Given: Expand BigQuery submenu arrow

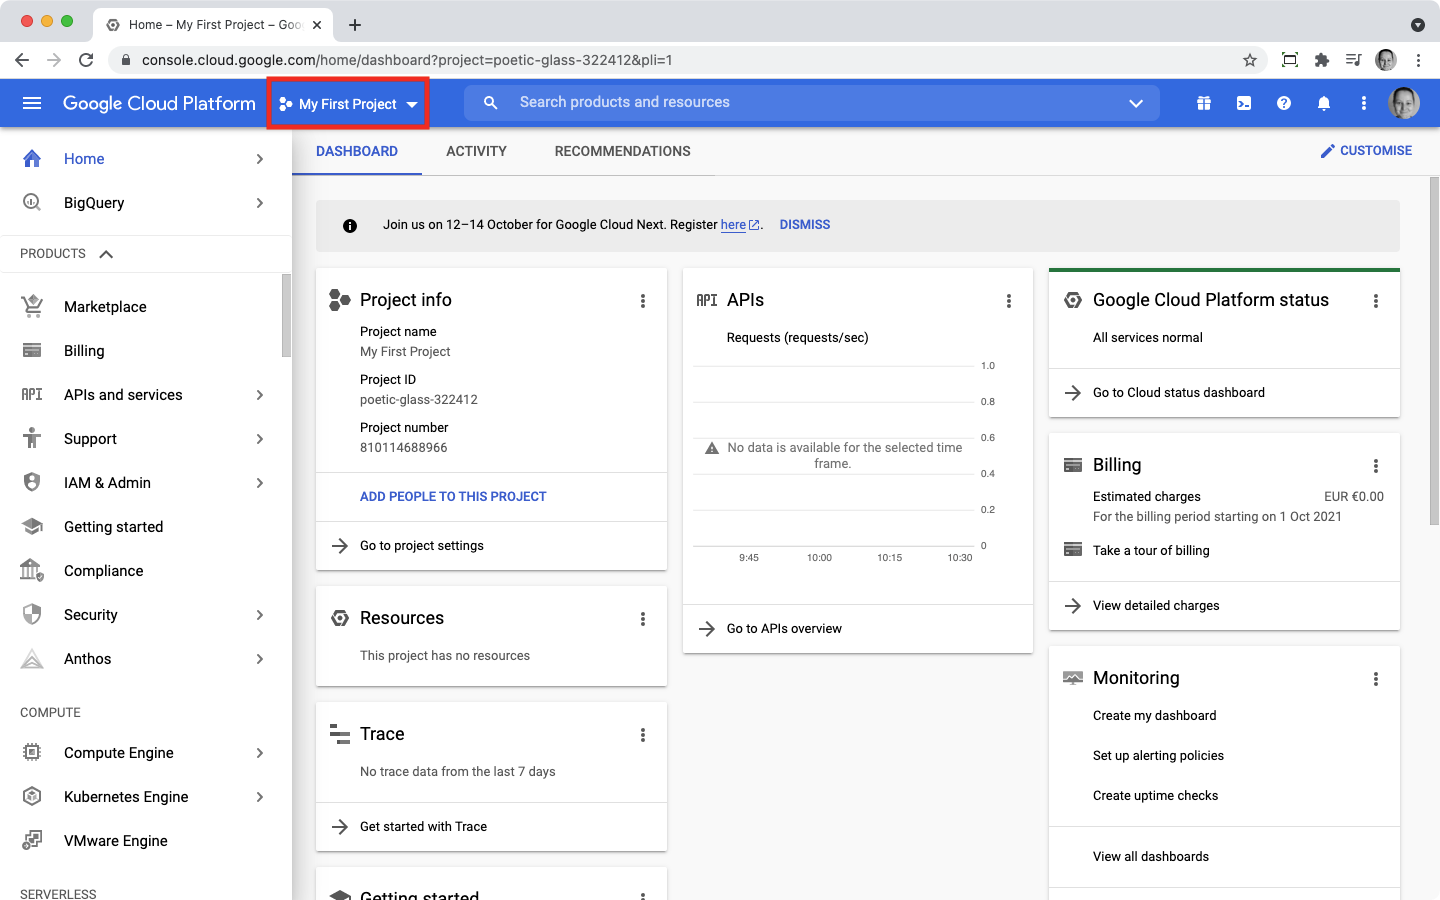Looking at the screenshot, I should (260, 203).
